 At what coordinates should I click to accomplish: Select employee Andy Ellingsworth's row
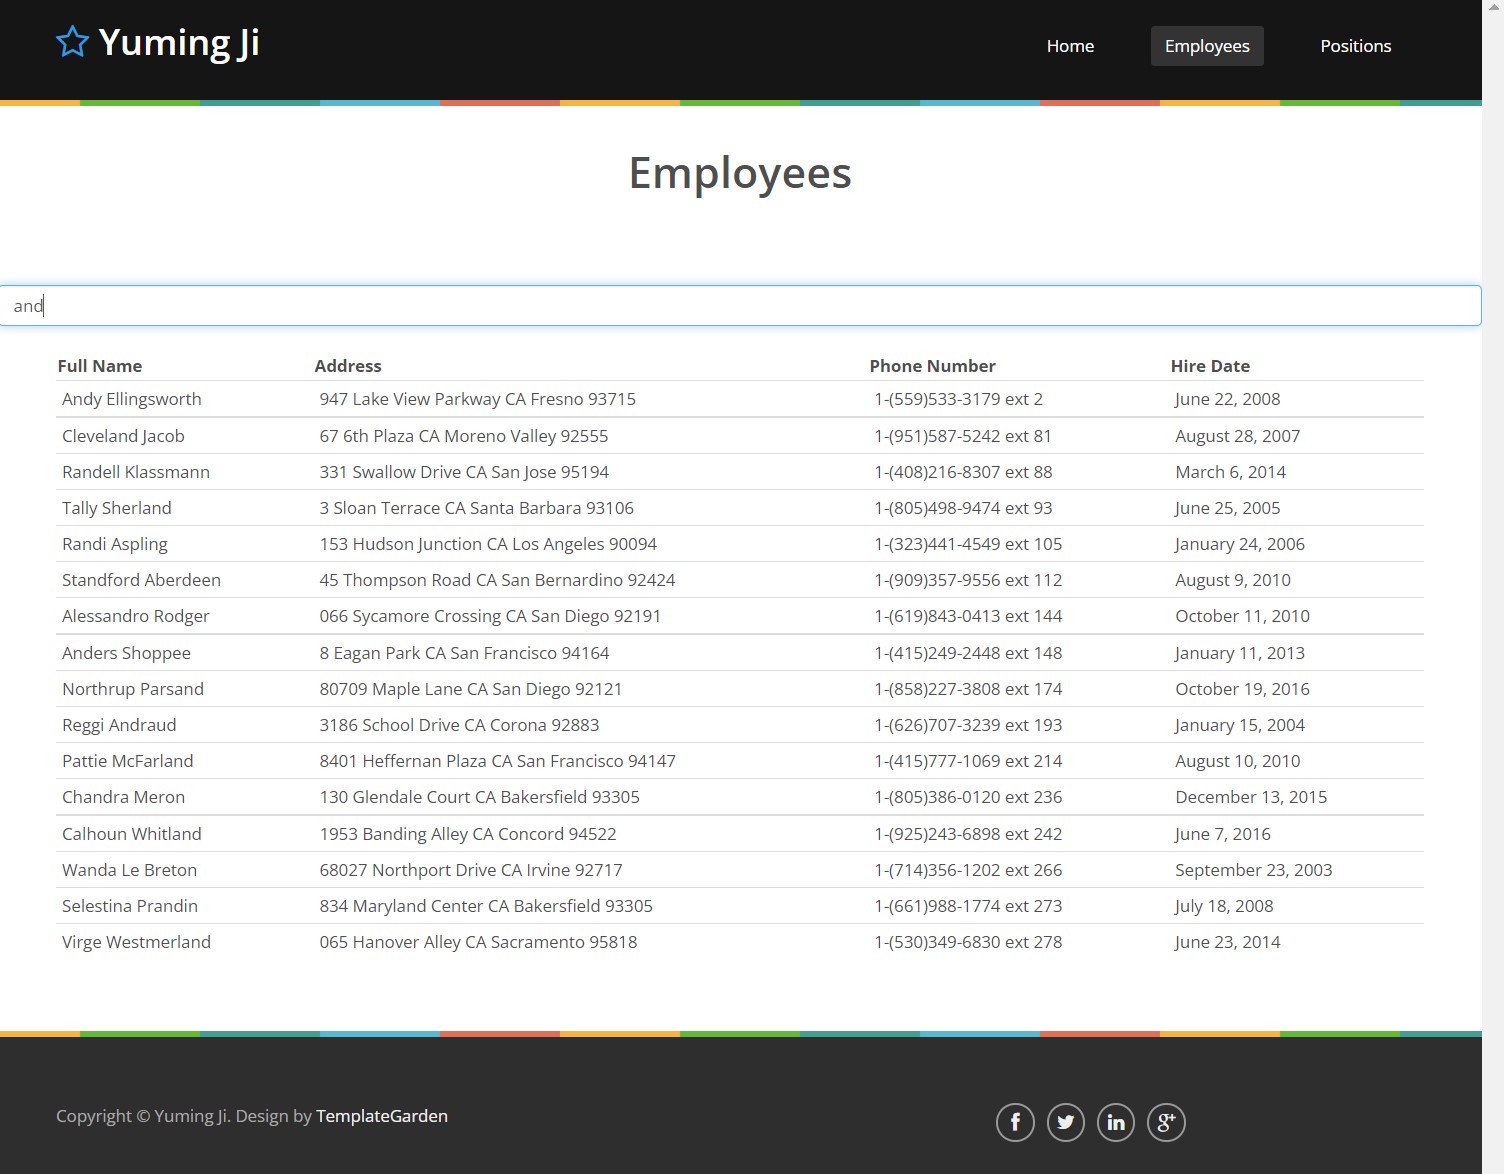click(x=131, y=398)
